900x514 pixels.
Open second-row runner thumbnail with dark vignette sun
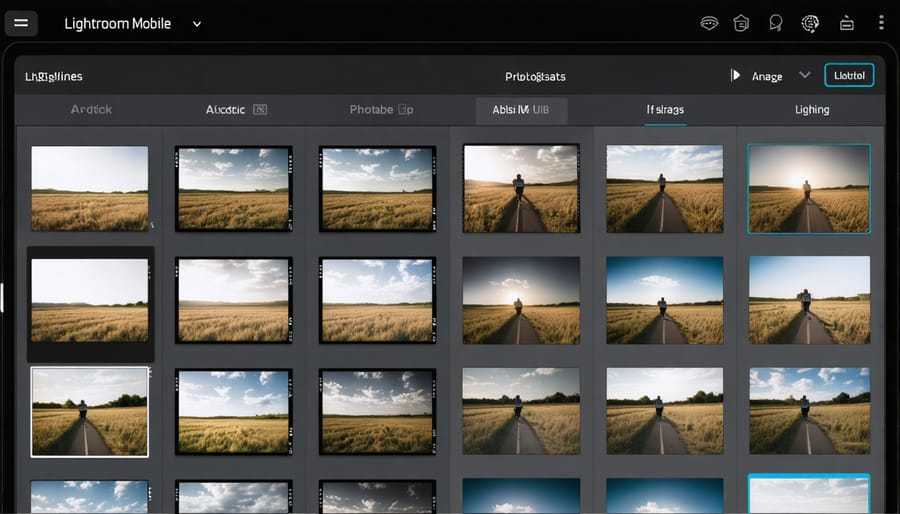coord(521,300)
